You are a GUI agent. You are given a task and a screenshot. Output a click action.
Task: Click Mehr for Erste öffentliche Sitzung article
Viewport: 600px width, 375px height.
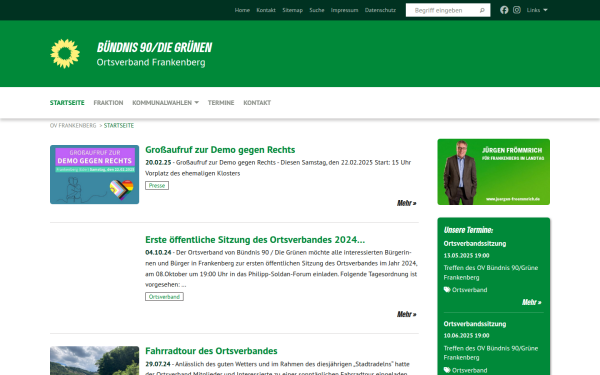407,314
